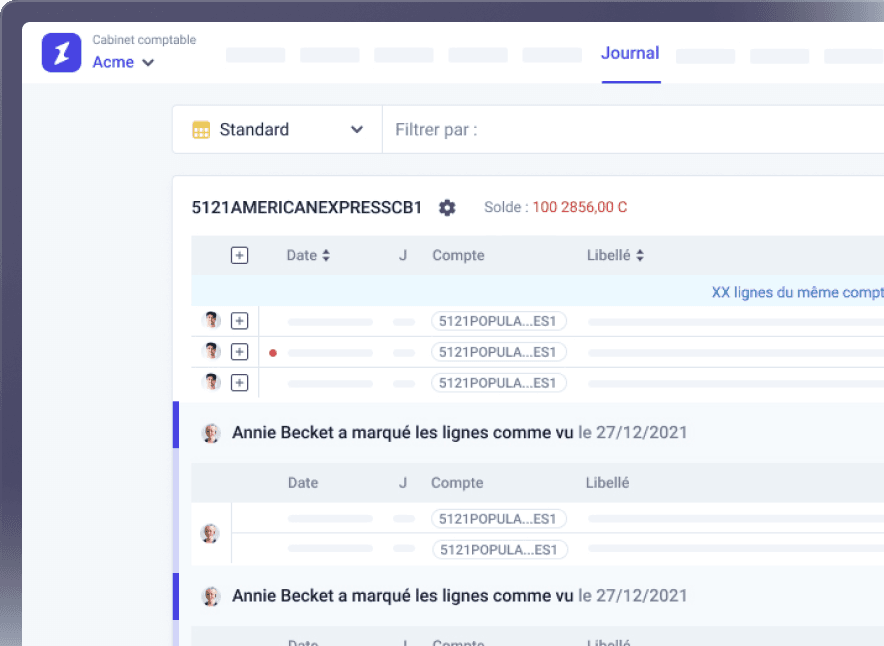Click the plus icon in the table header
Screen dimensions: 884x646
click(x=239, y=255)
